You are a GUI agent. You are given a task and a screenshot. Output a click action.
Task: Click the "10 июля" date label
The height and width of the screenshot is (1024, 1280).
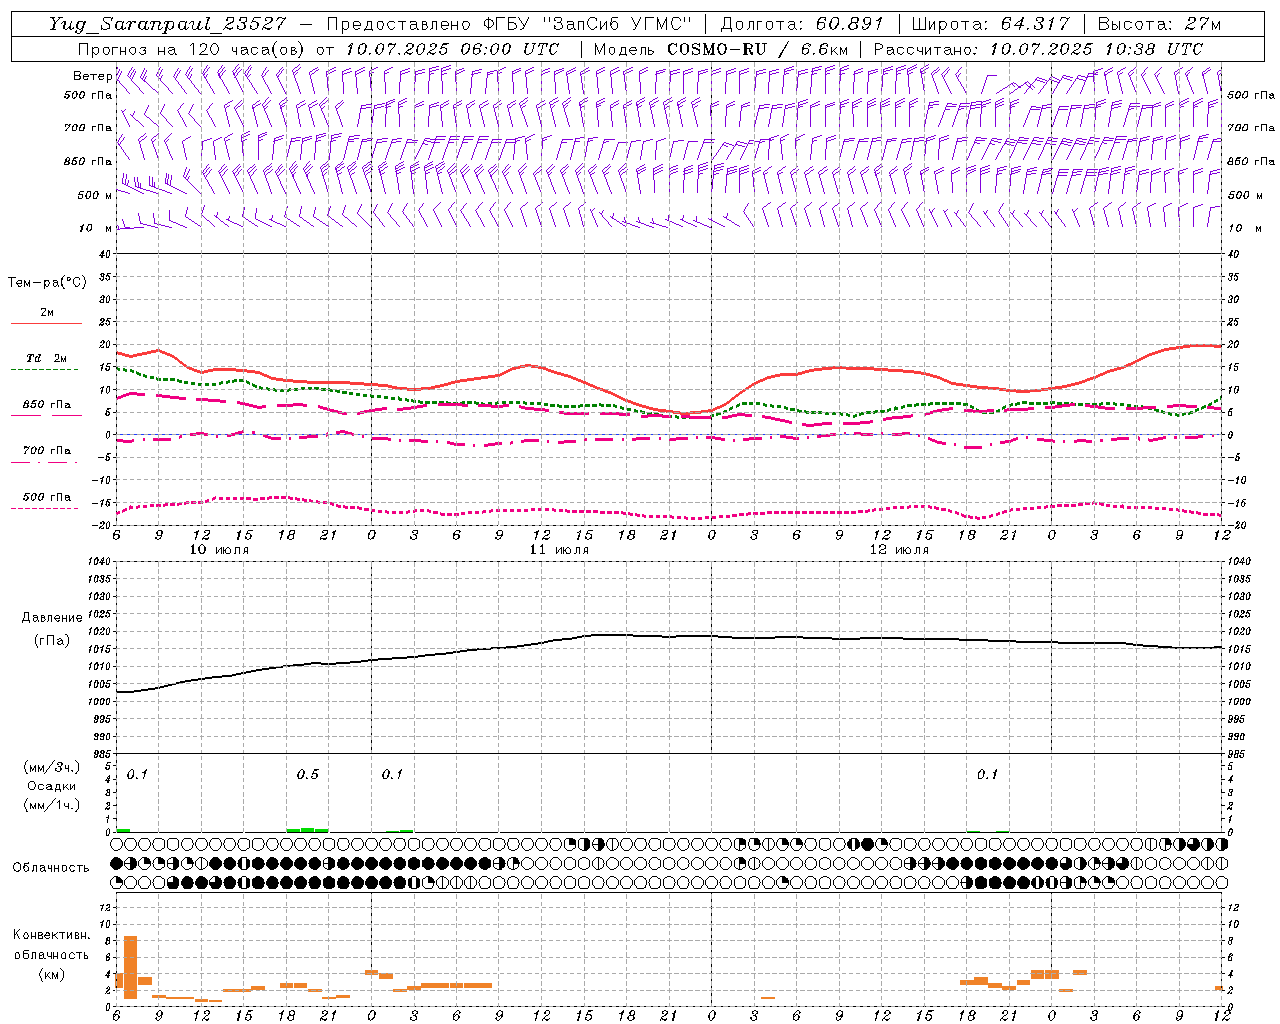coord(219,550)
